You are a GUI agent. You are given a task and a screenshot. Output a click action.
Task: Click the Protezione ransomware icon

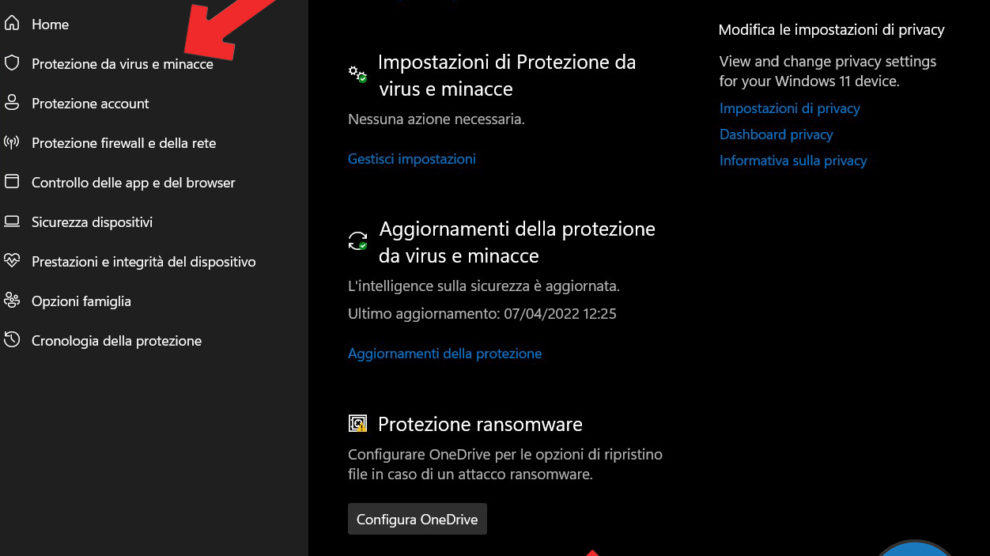point(357,424)
